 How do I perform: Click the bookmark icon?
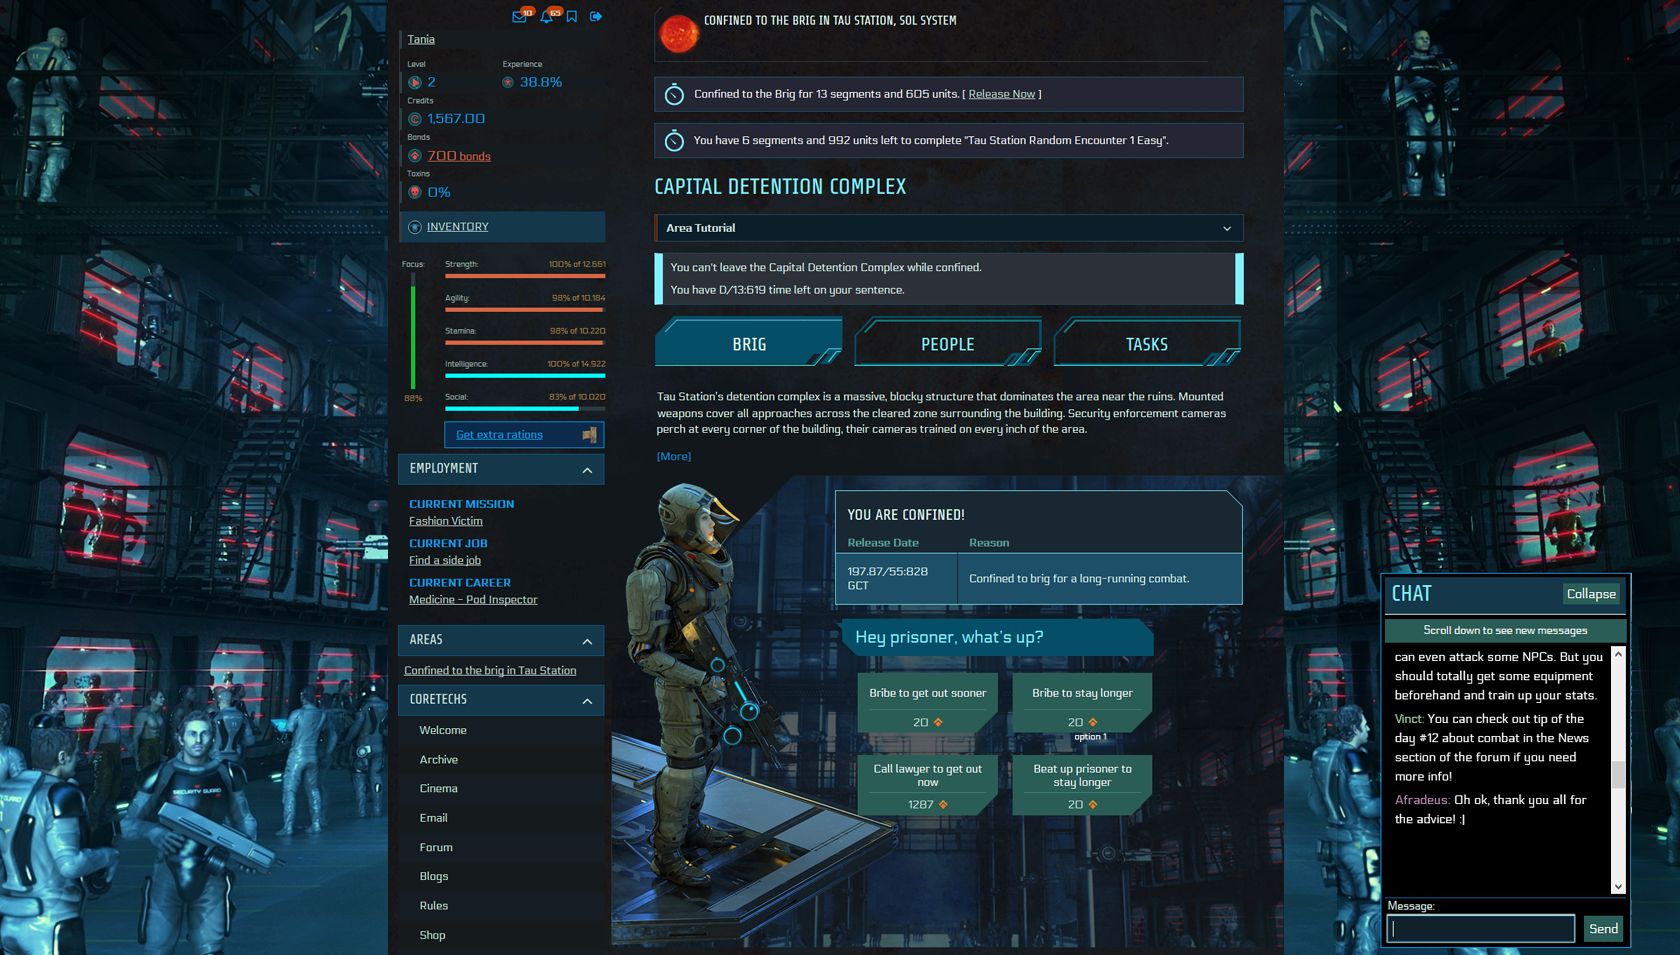(572, 17)
